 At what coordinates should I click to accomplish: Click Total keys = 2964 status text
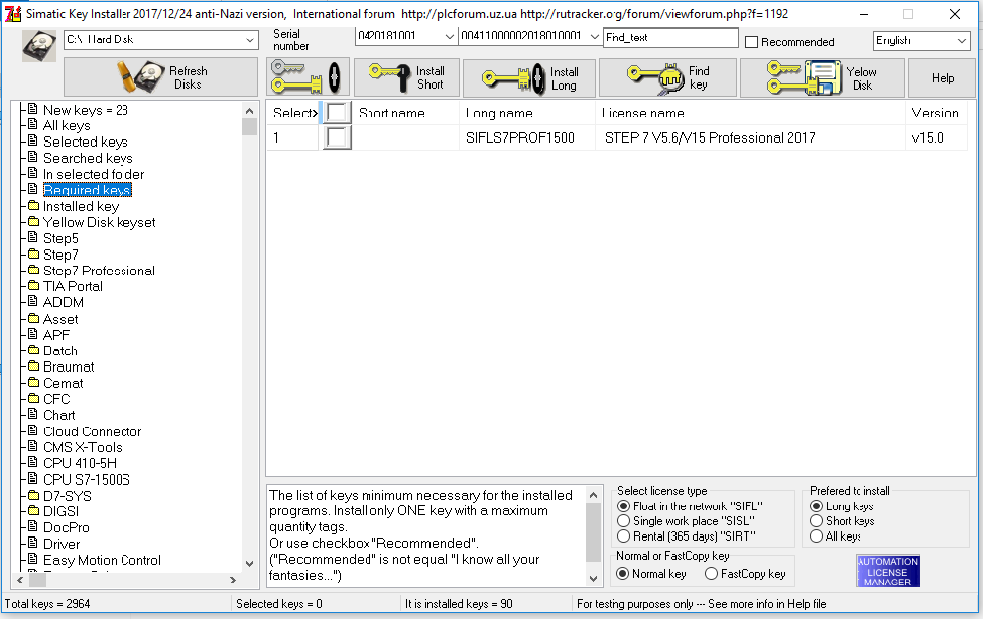pyautogui.click(x=47, y=603)
